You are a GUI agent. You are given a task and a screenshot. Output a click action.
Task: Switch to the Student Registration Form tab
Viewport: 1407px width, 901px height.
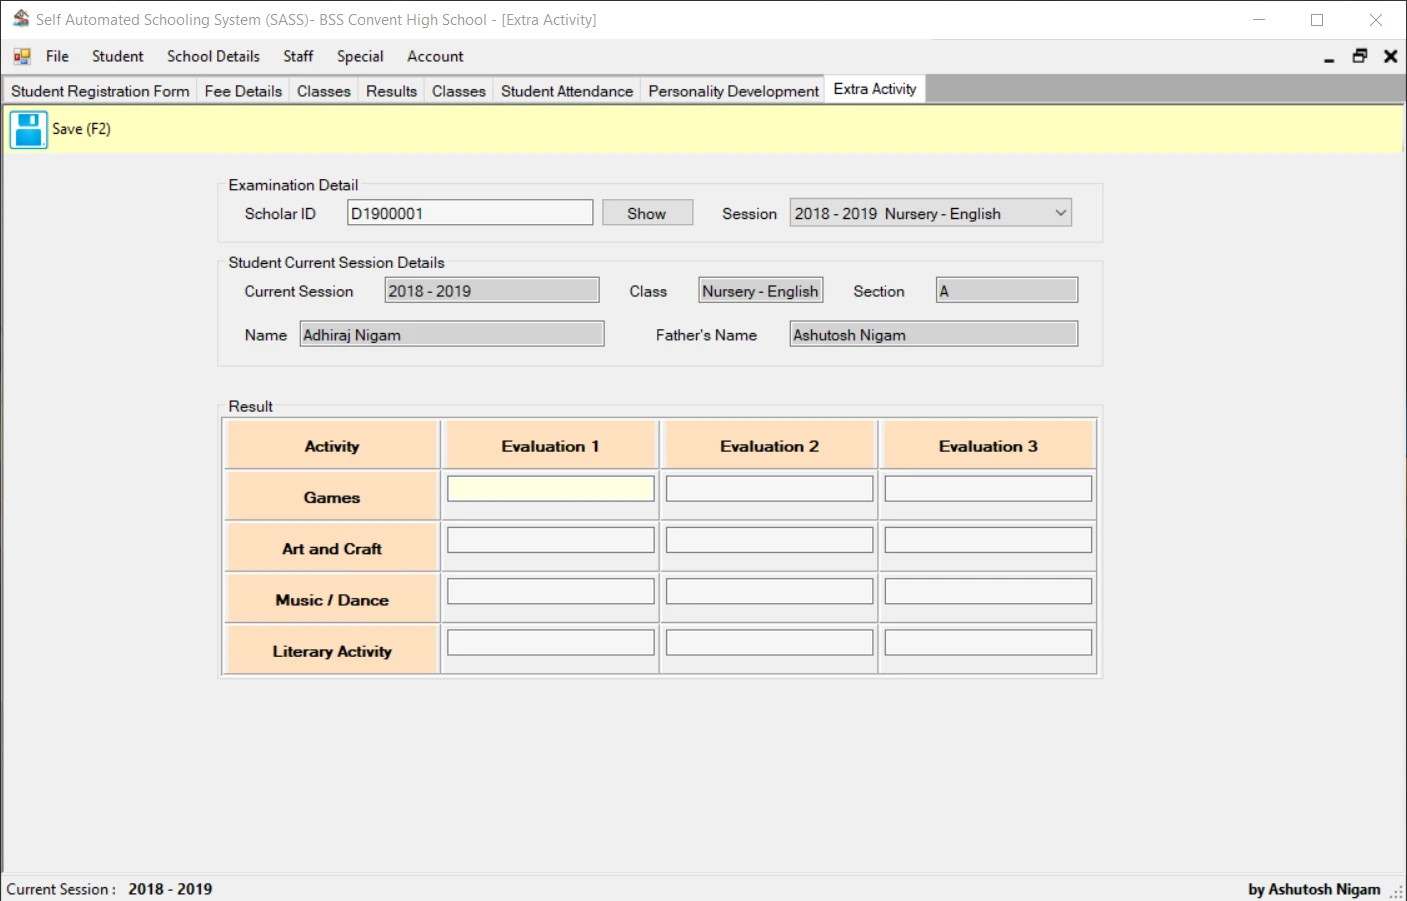click(x=99, y=90)
